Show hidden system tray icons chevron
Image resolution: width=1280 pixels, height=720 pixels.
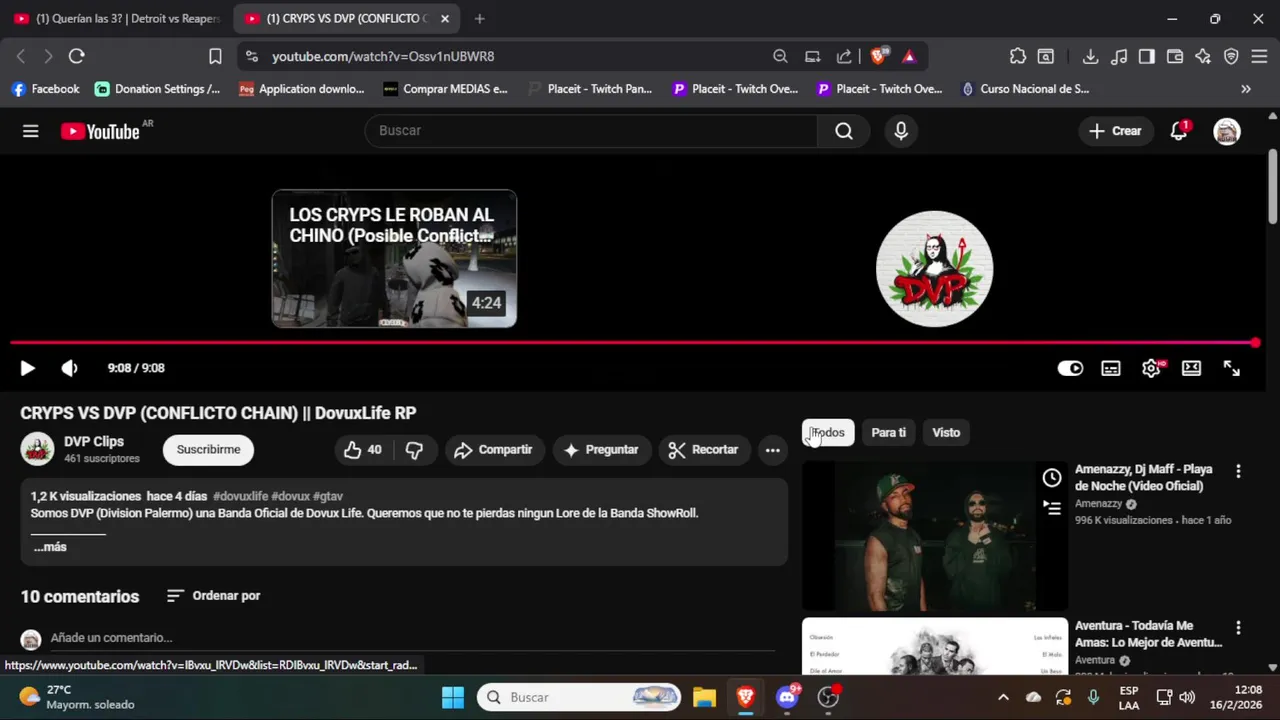click(1003, 697)
